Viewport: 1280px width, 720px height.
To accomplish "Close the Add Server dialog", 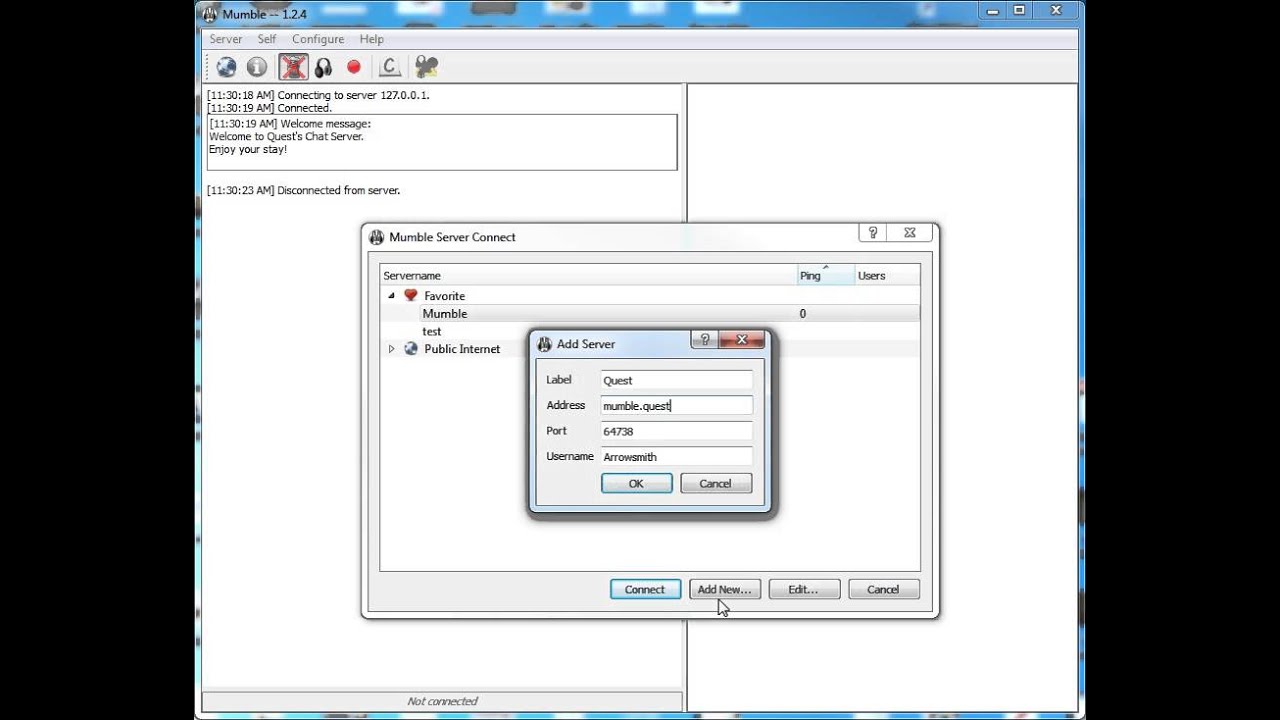I will (x=742, y=340).
